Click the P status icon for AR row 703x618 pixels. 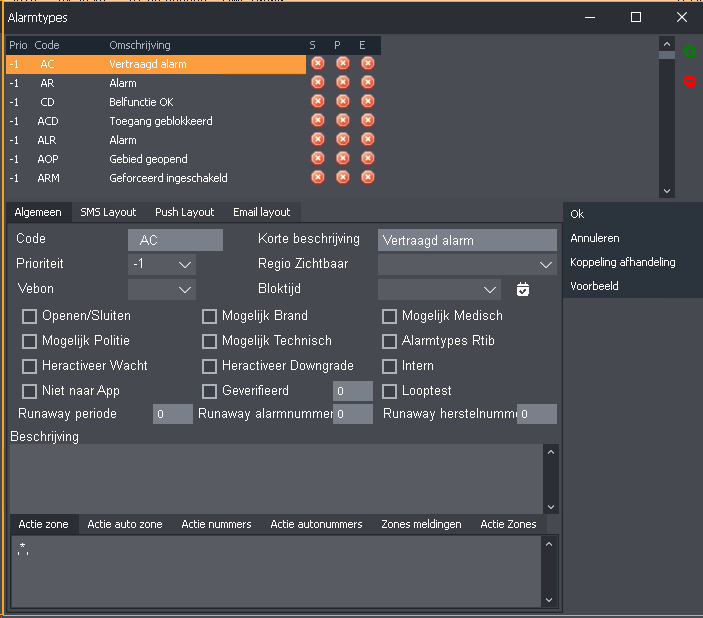pyautogui.click(x=343, y=83)
